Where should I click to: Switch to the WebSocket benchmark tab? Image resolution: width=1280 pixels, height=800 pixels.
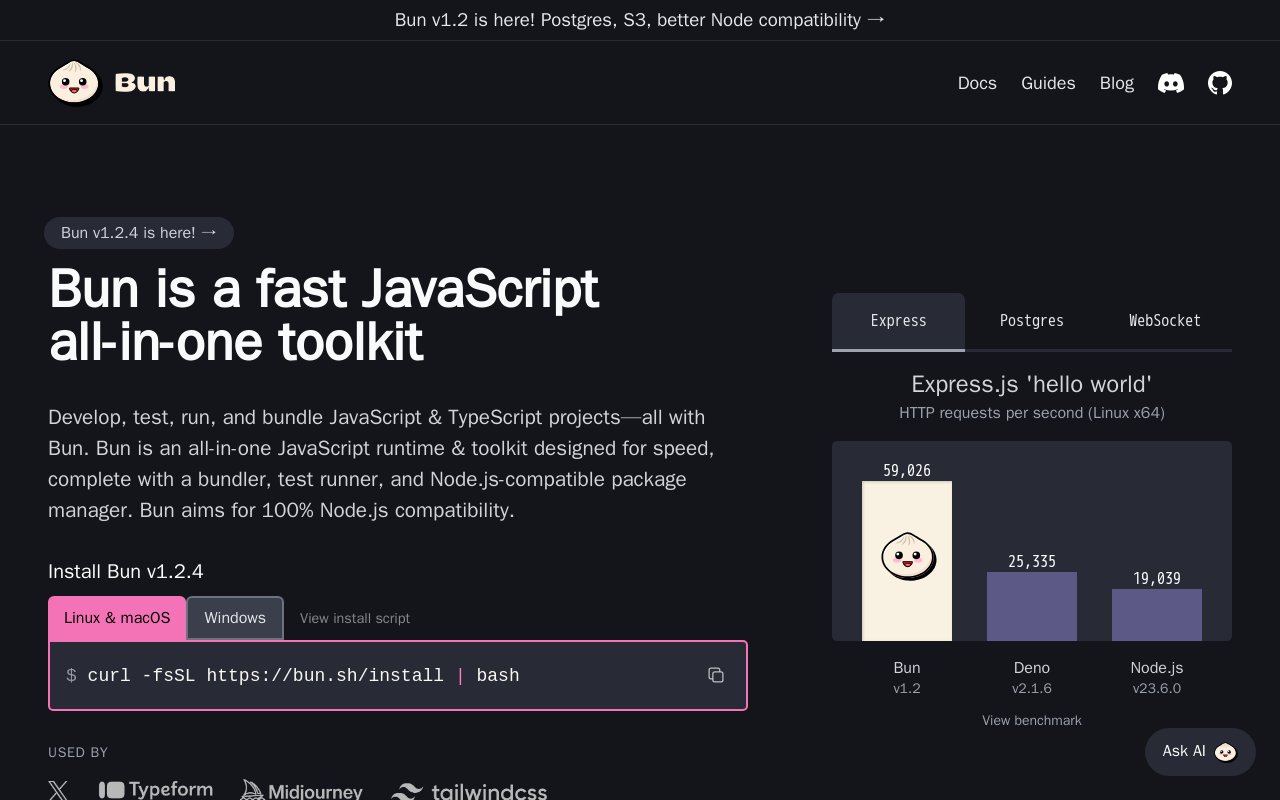[x=1165, y=321]
